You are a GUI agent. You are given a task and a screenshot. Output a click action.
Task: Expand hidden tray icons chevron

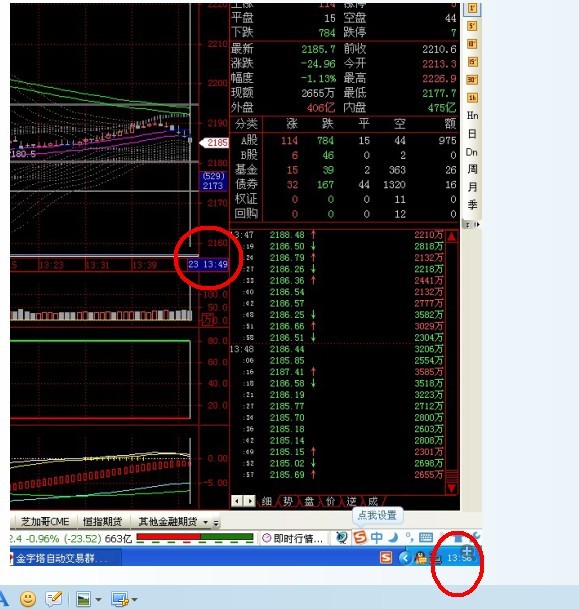[405, 558]
